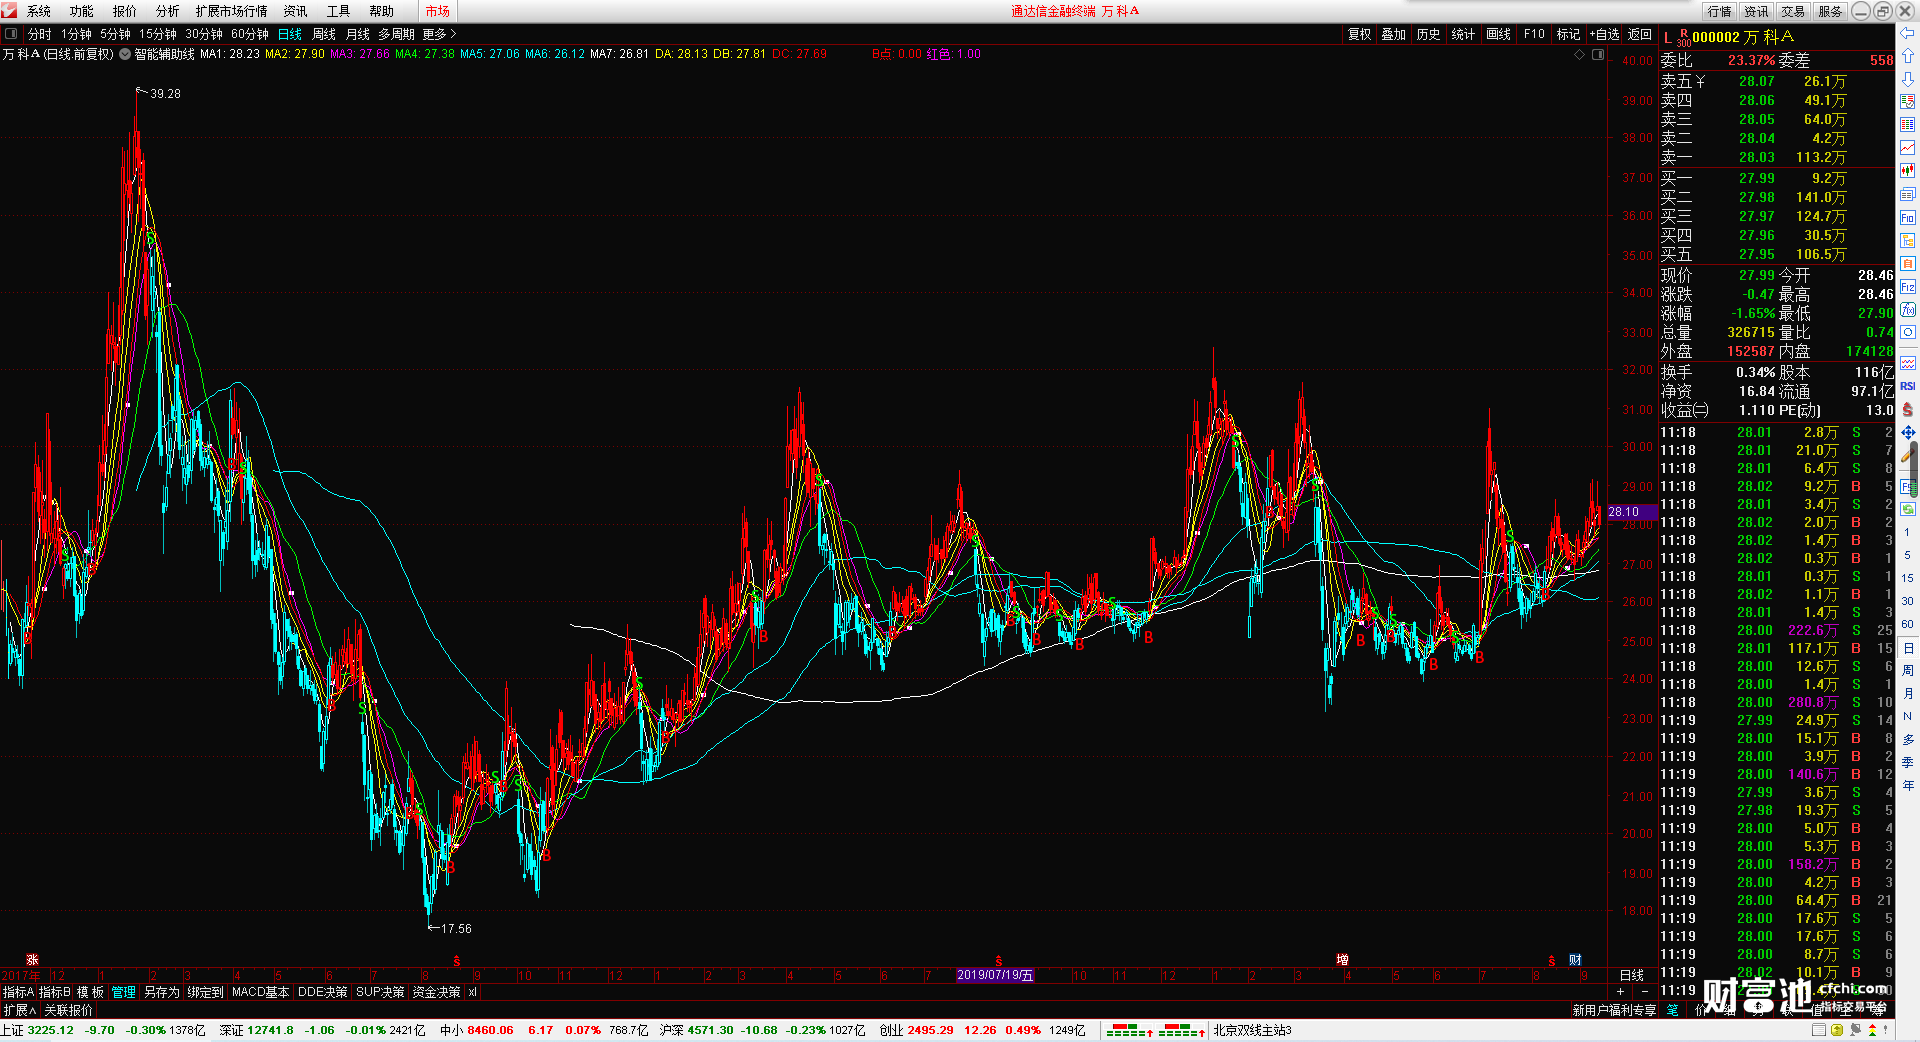
Task: Click the candlestick chart icon in sidebar
Action: click(1907, 171)
